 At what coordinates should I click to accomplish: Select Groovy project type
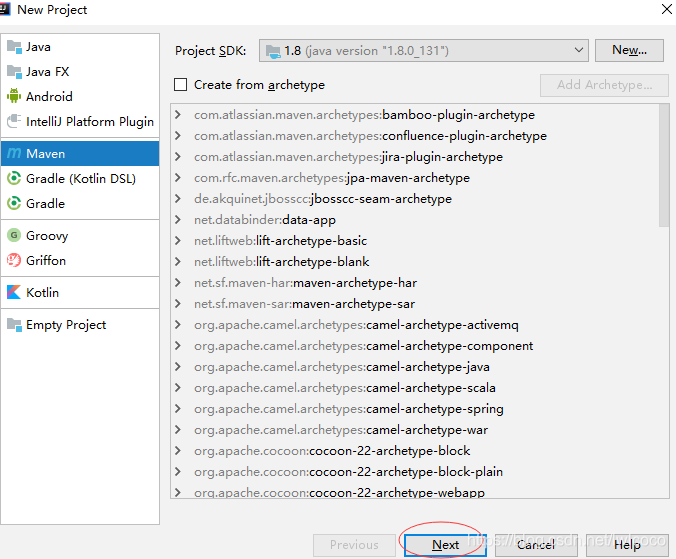(80, 236)
